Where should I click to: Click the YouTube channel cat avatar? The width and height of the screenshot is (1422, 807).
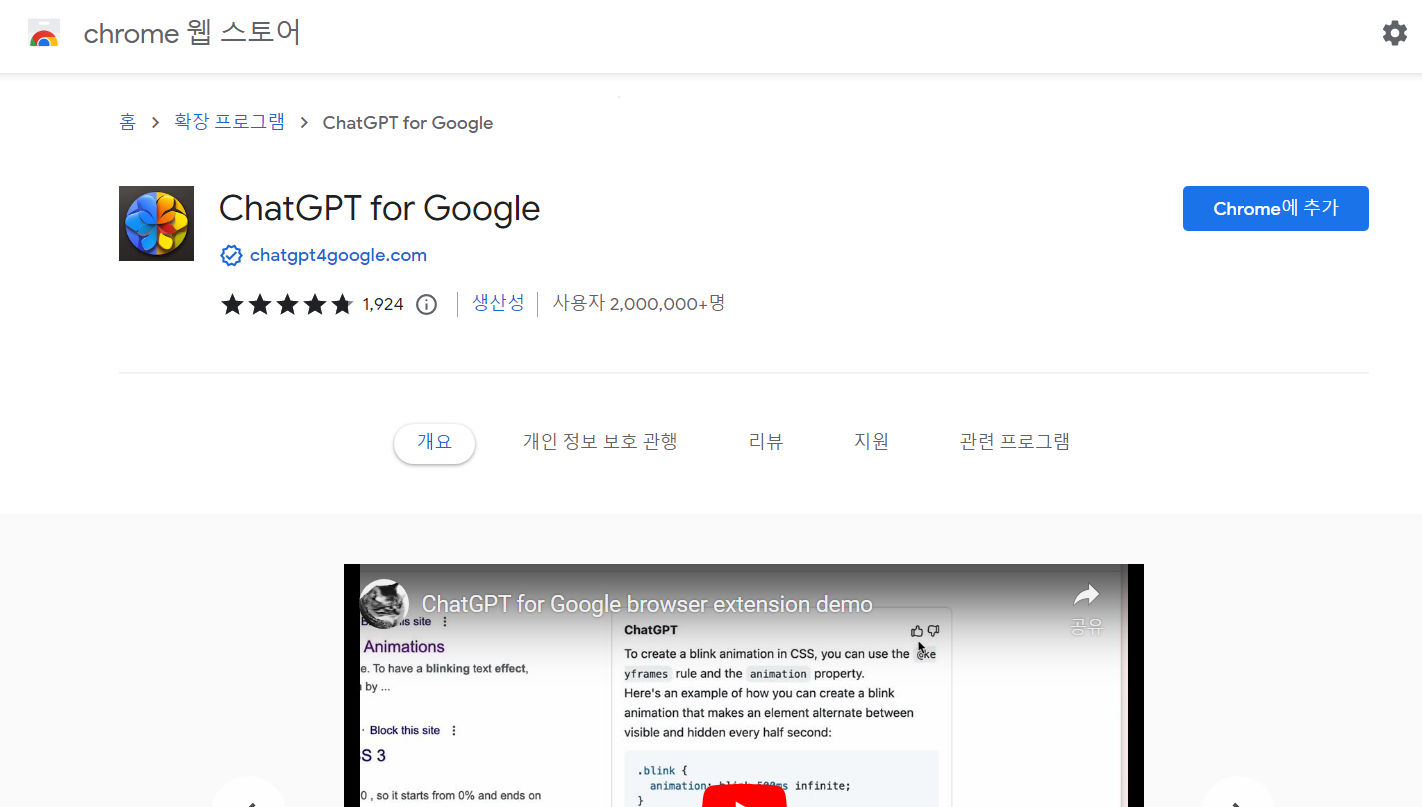click(x=384, y=604)
